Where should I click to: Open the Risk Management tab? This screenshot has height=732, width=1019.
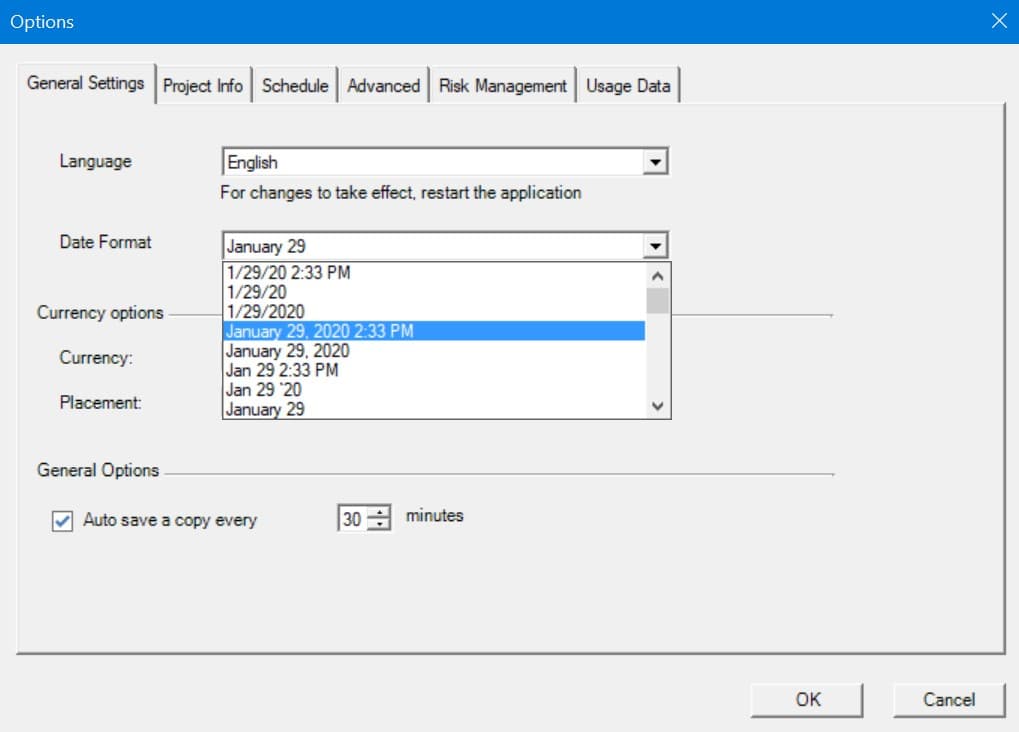[x=502, y=85]
